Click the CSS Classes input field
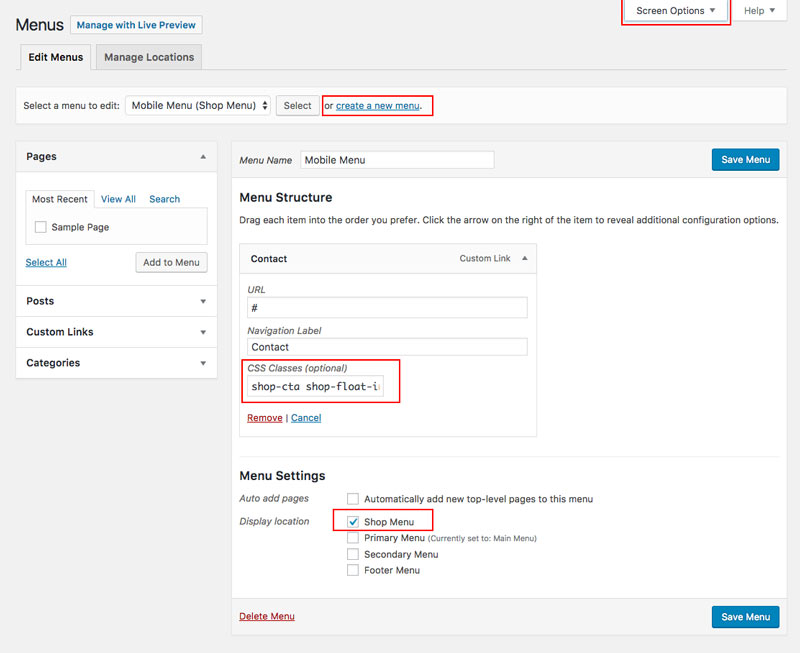Viewport: 800px width, 653px height. click(316, 387)
